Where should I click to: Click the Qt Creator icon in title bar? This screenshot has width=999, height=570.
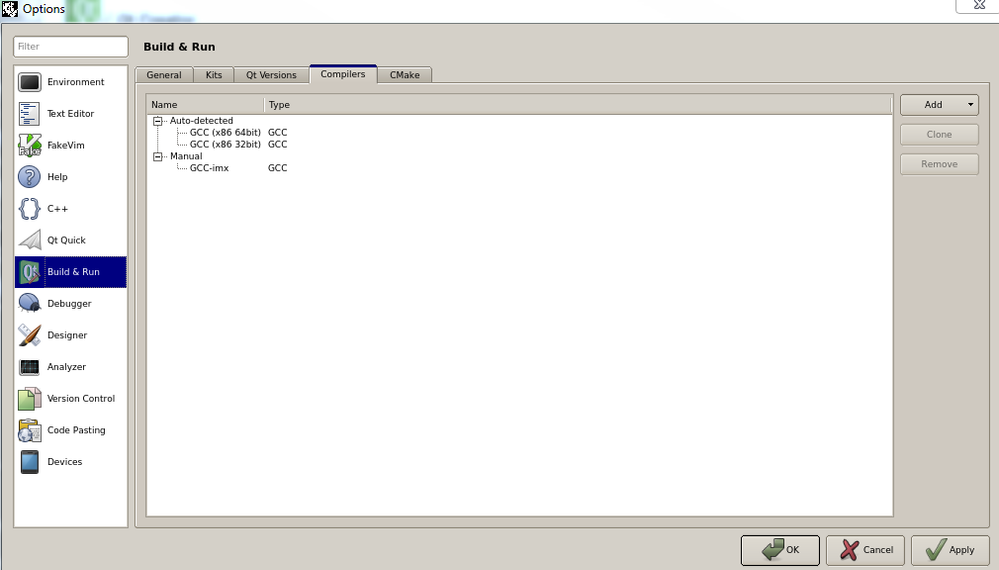tap(10, 9)
